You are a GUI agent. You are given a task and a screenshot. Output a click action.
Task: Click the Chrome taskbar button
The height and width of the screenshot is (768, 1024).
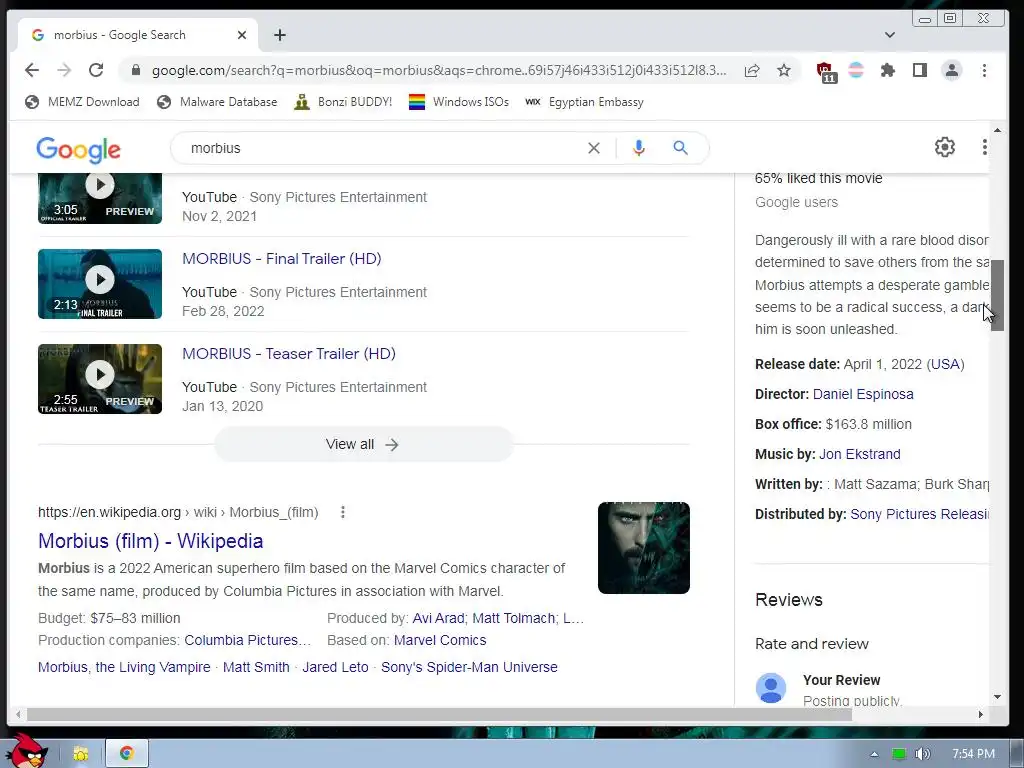(x=127, y=754)
